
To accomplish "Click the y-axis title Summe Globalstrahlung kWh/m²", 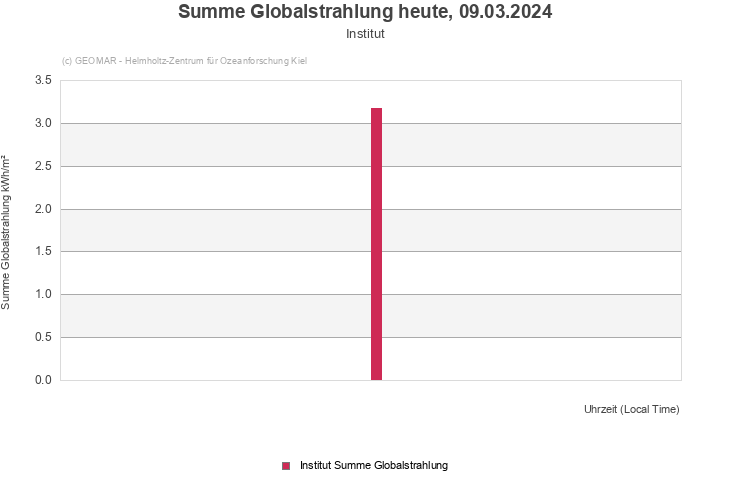I will [7, 231].
